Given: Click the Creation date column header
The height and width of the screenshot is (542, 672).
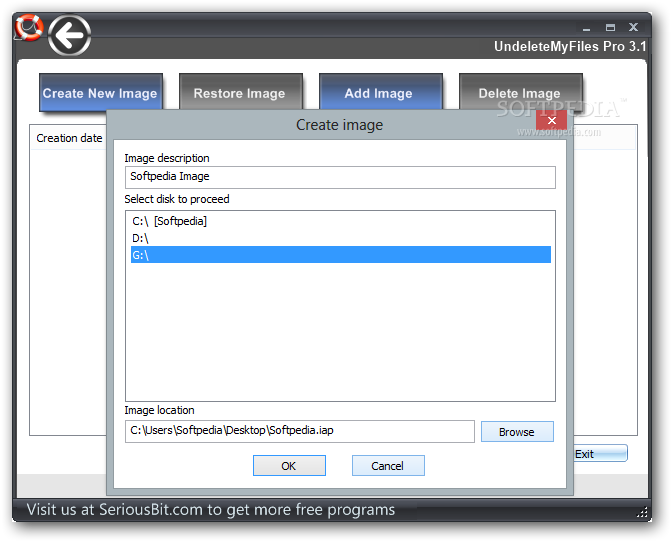Looking at the screenshot, I should point(69,138).
